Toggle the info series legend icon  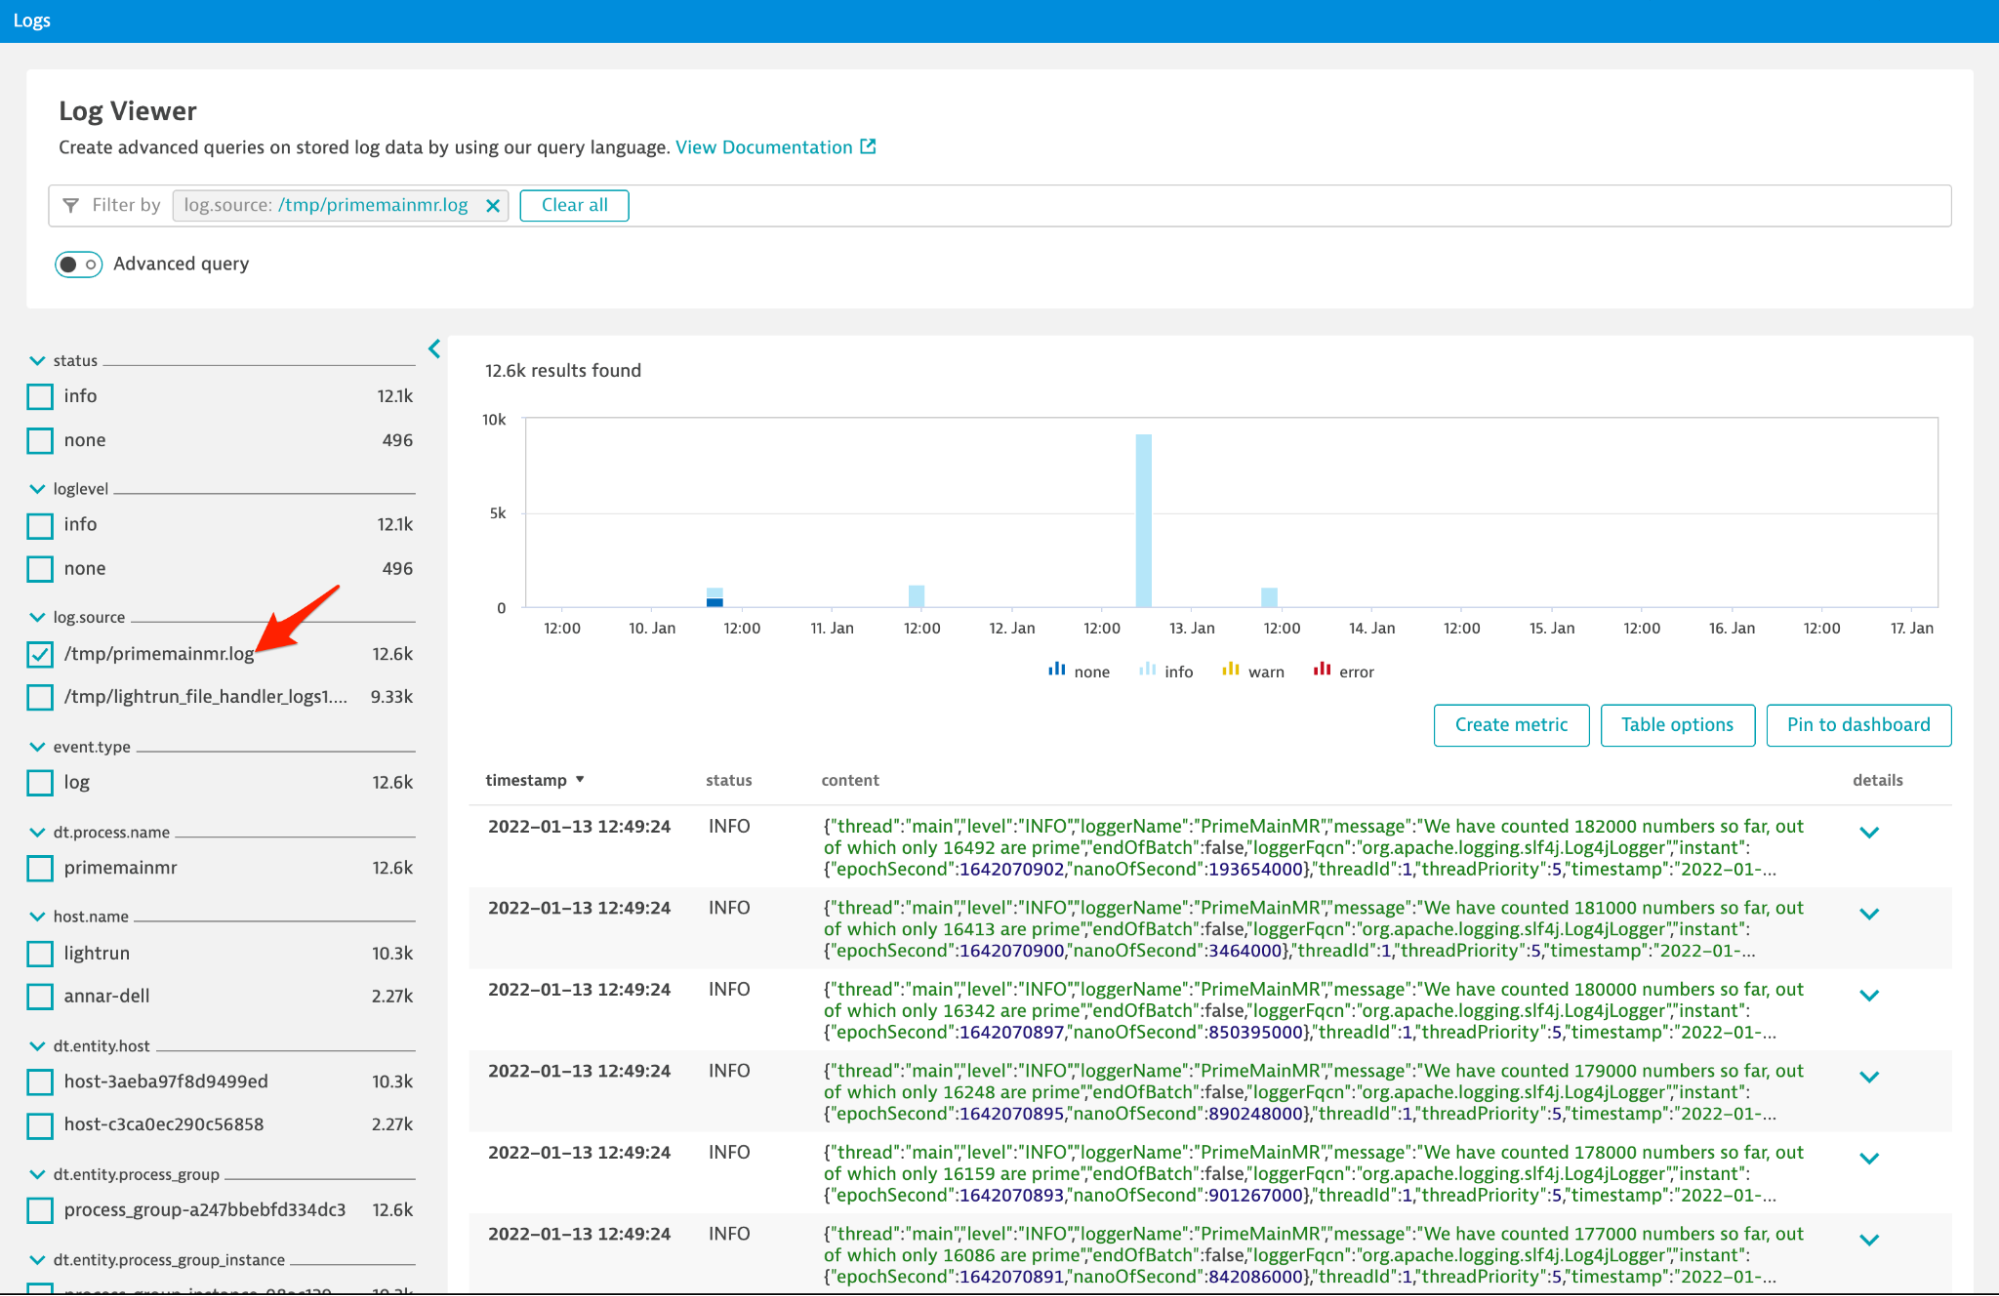click(1147, 670)
